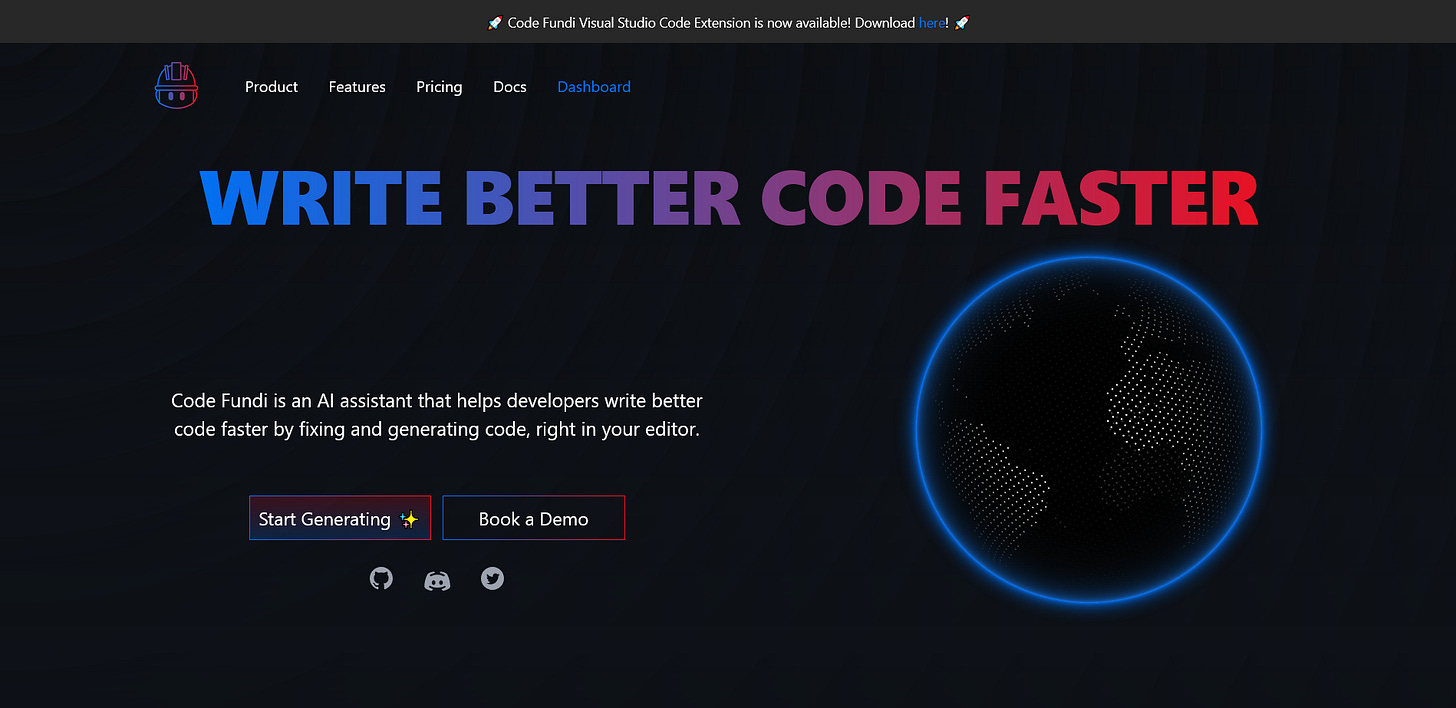Open the Features menu
Image resolution: width=1456 pixels, height=708 pixels.
357,87
